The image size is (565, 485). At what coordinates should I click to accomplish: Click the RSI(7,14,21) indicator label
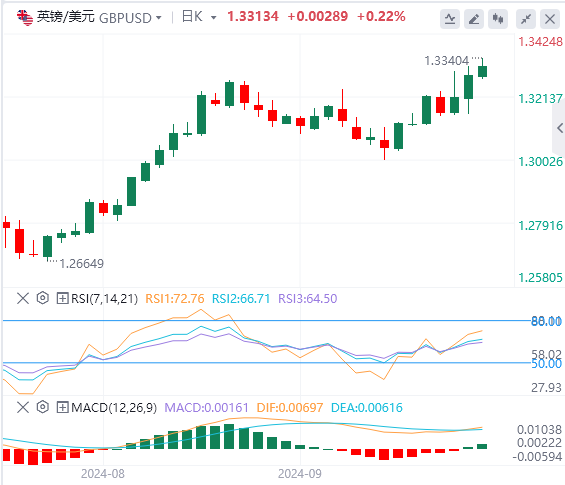[104, 299]
